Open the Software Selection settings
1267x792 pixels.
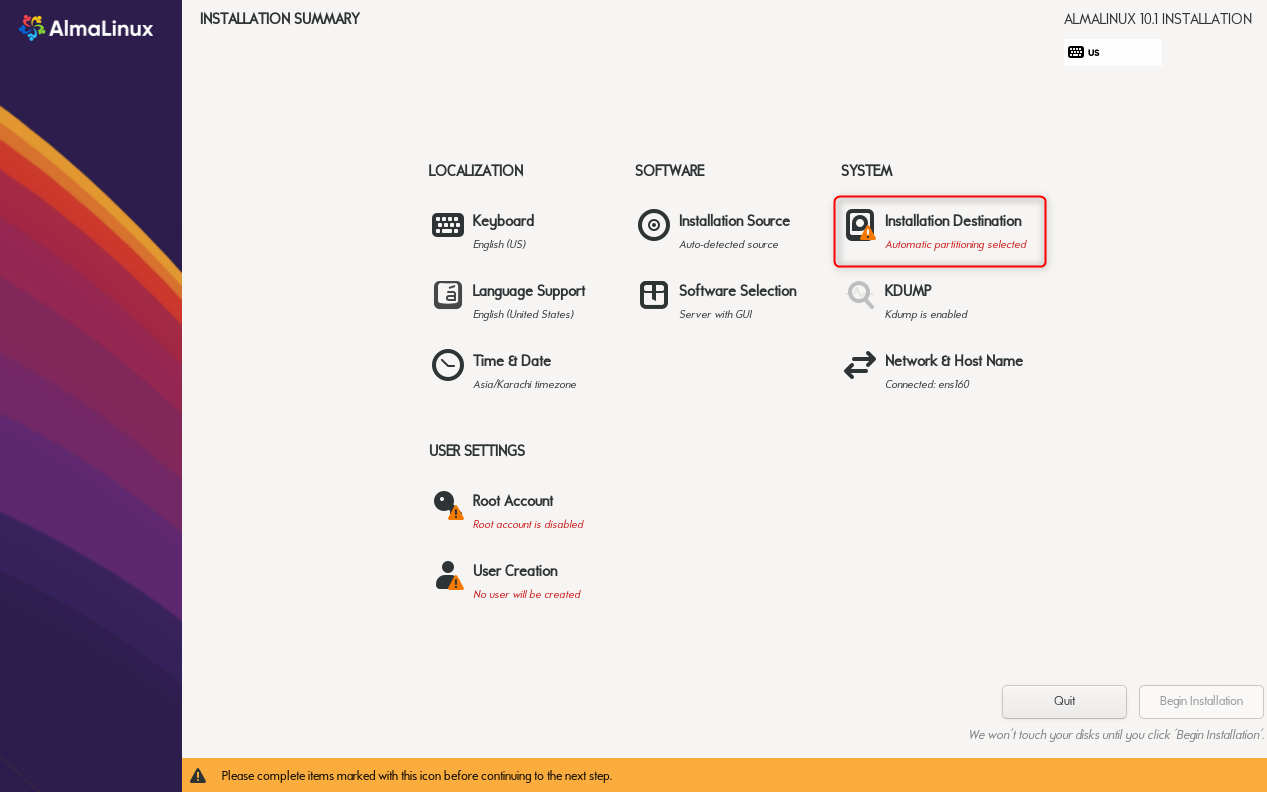pos(740,290)
